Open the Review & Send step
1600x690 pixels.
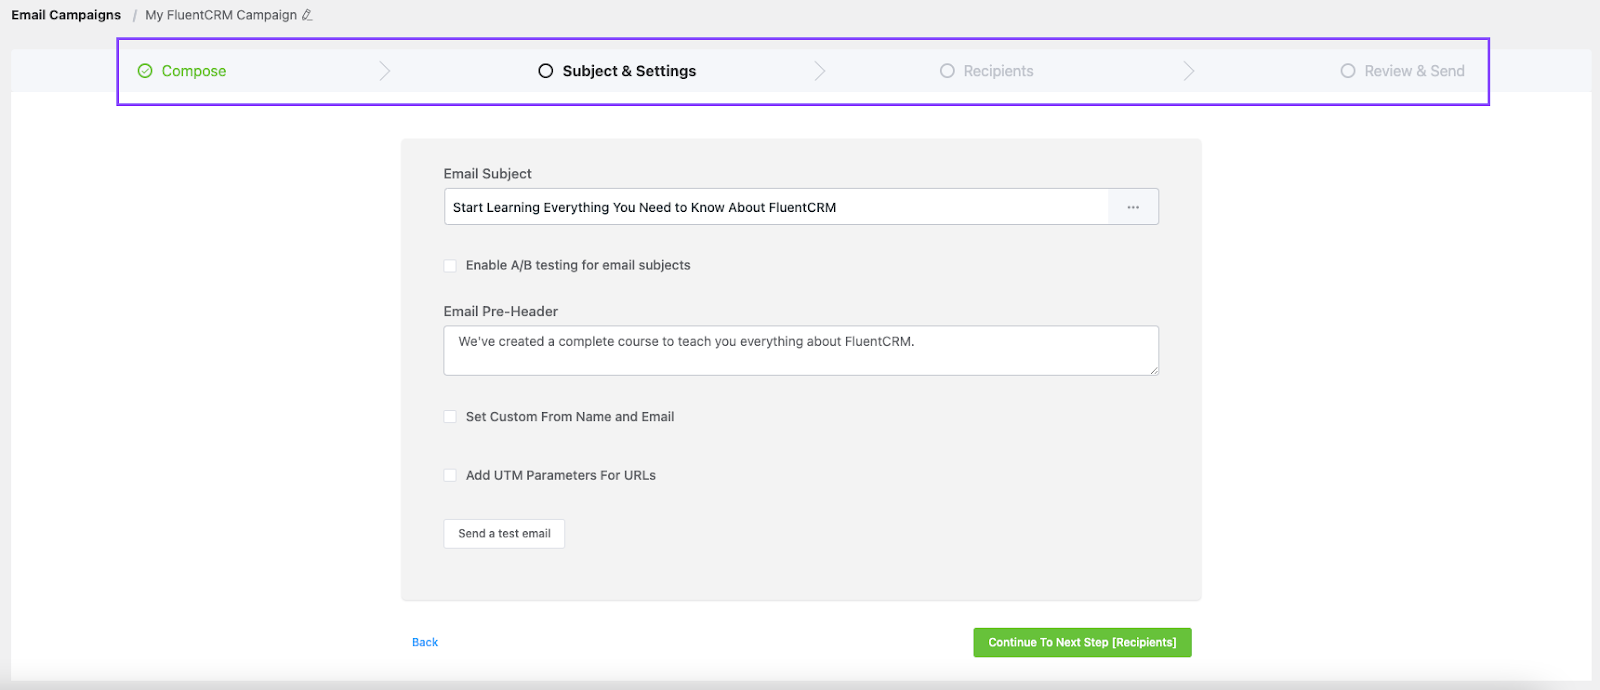click(x=1414, y=71)
